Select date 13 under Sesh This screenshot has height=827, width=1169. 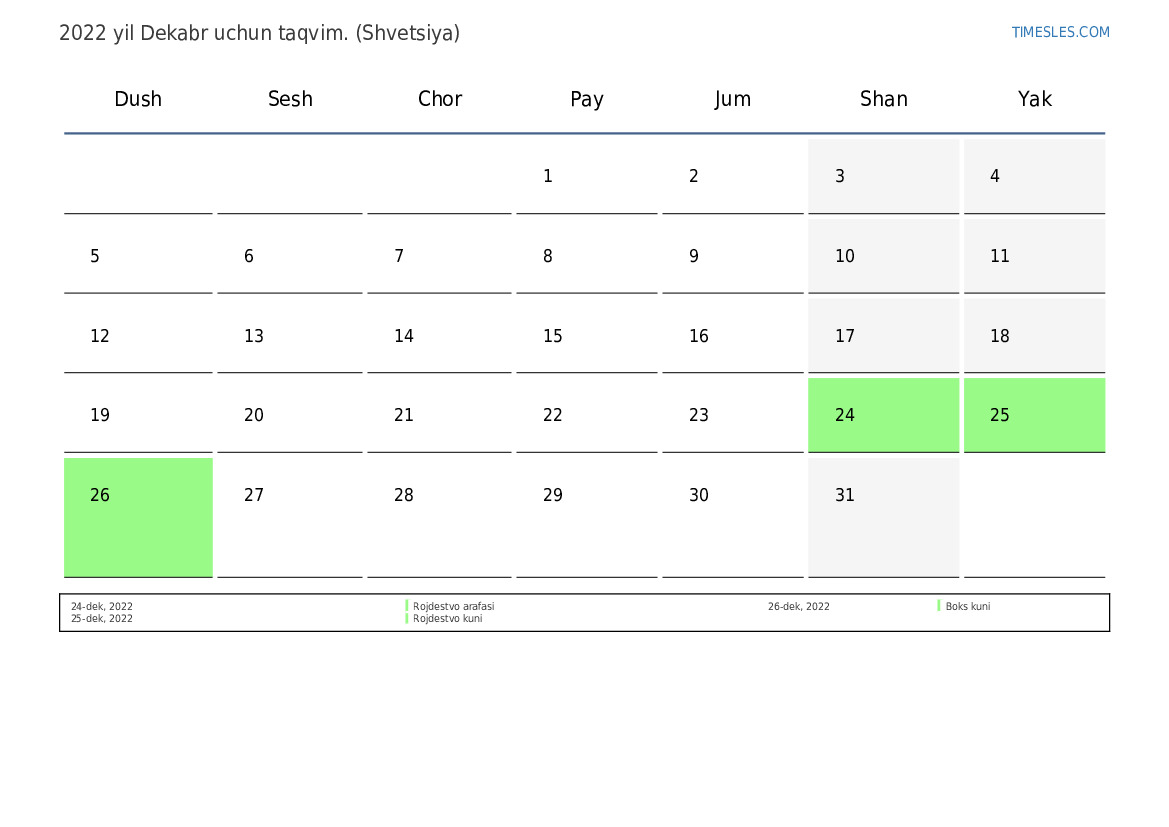[254, 336]
